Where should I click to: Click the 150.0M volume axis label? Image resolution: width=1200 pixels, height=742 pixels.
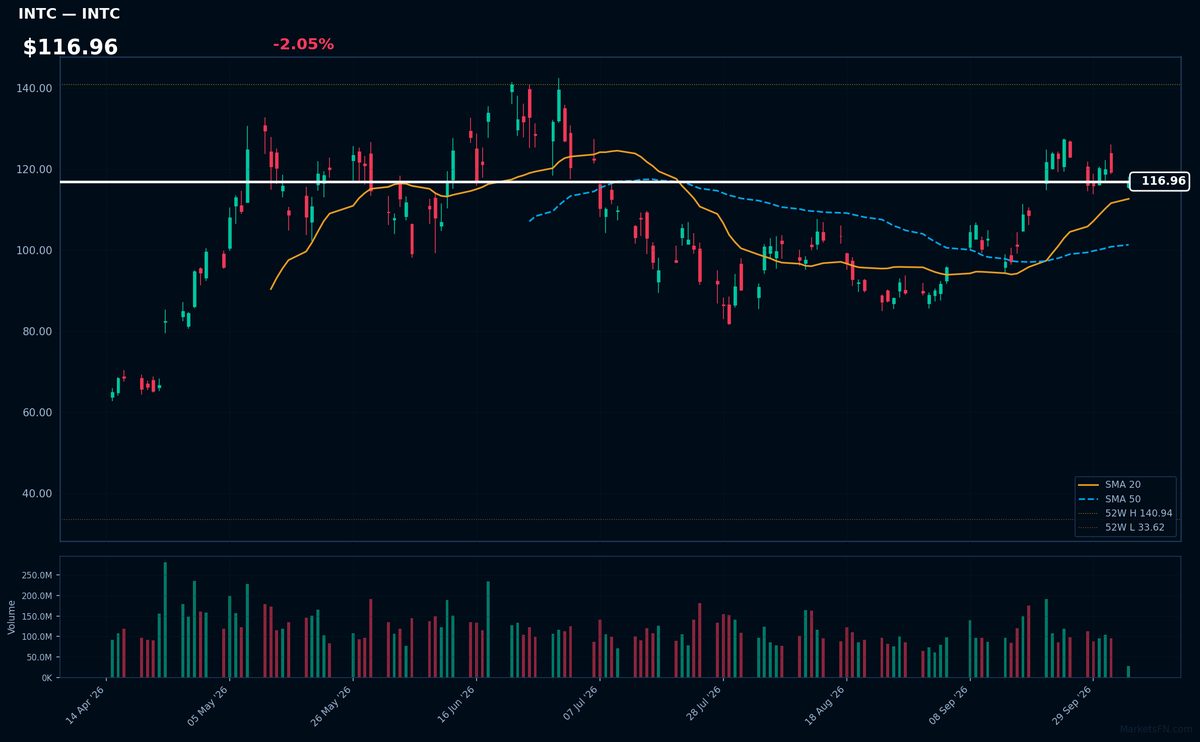point(37,616)
